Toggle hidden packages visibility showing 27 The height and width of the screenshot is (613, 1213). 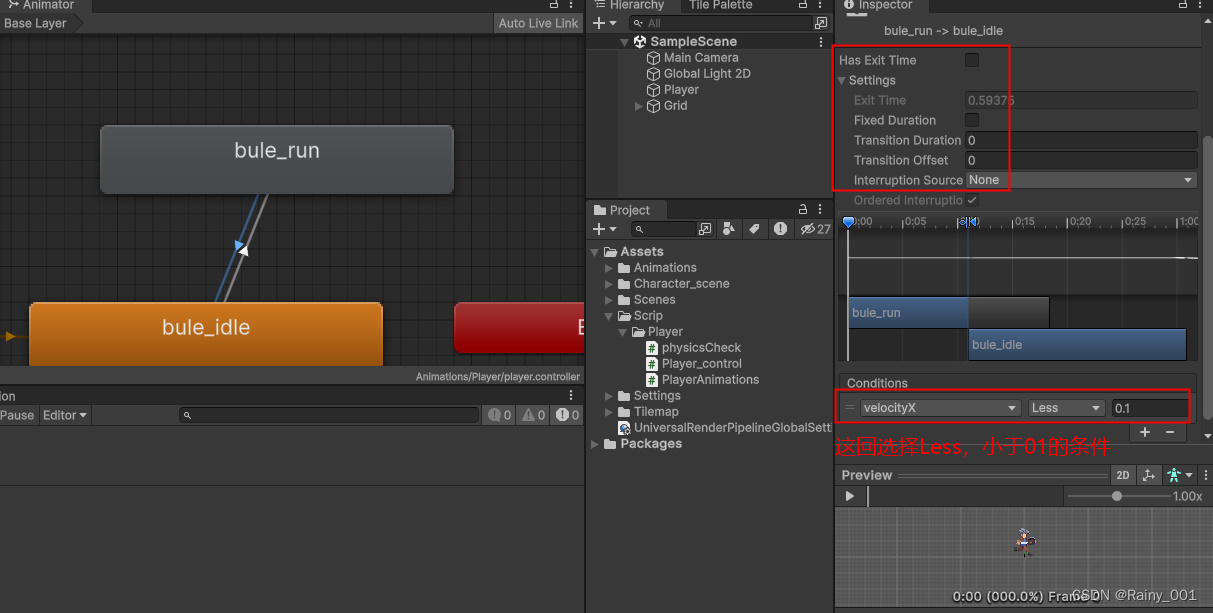pyautogui.click(x=815, y=229)
